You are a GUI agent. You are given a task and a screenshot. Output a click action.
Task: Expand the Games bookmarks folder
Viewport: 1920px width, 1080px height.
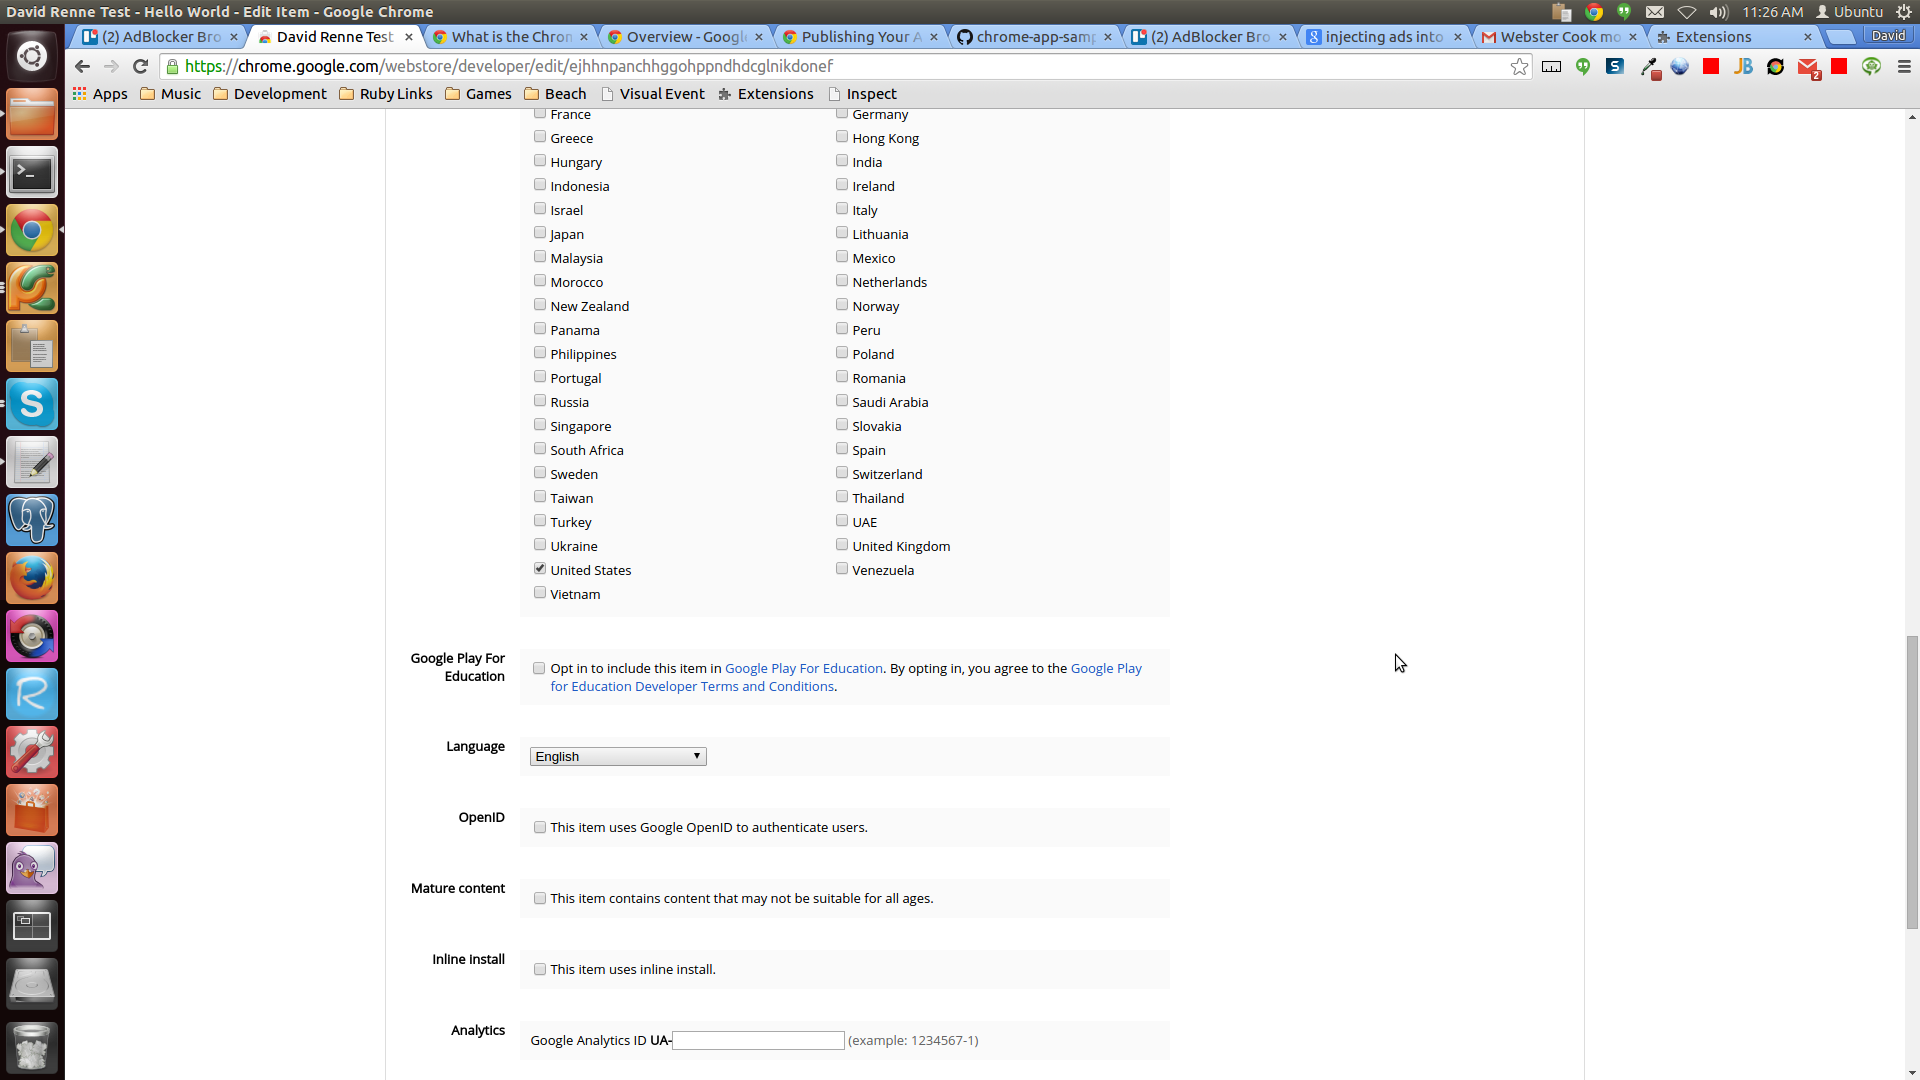coord(478,94)
